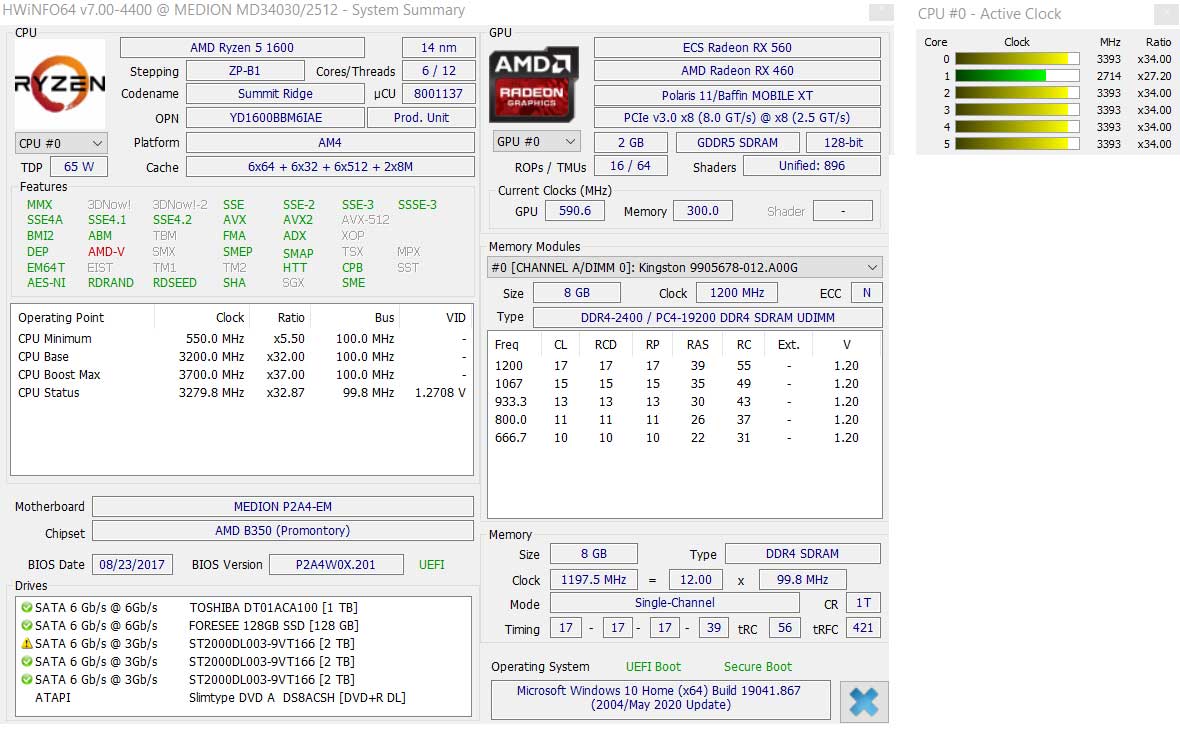Click the Ryzen CPU logo

(60, 84)
